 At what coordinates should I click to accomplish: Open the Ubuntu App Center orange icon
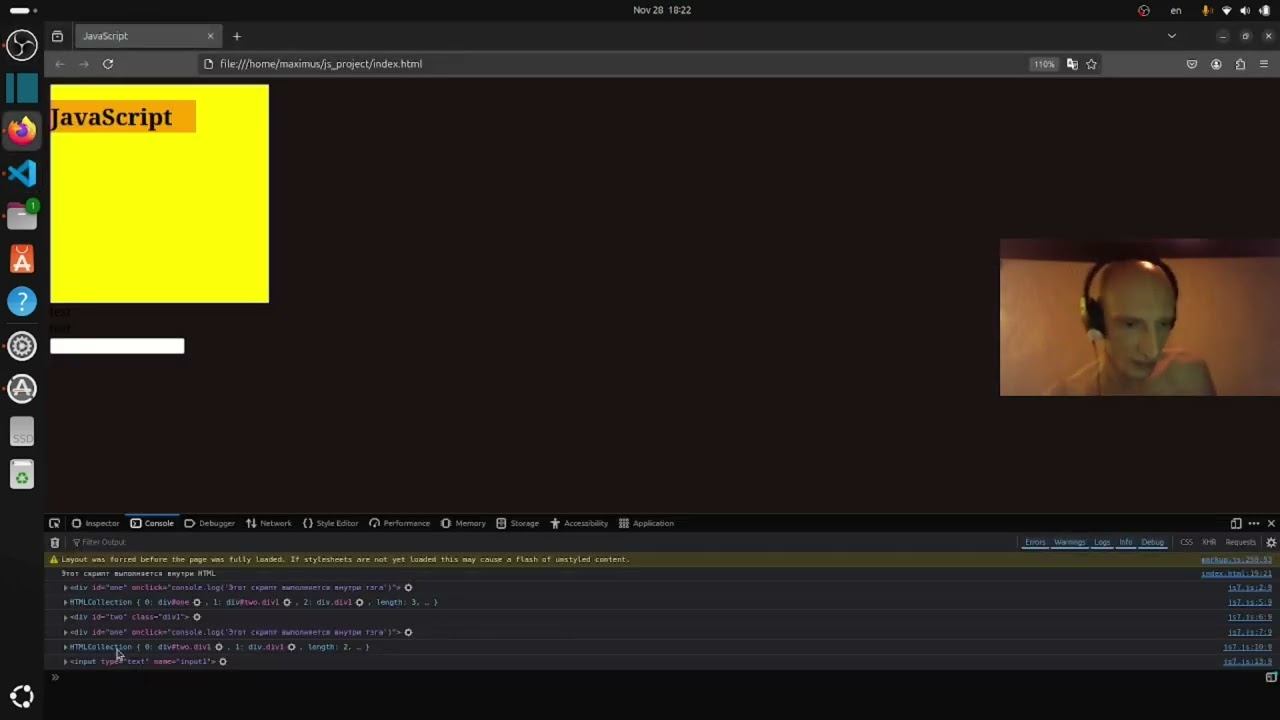point(22,260)
